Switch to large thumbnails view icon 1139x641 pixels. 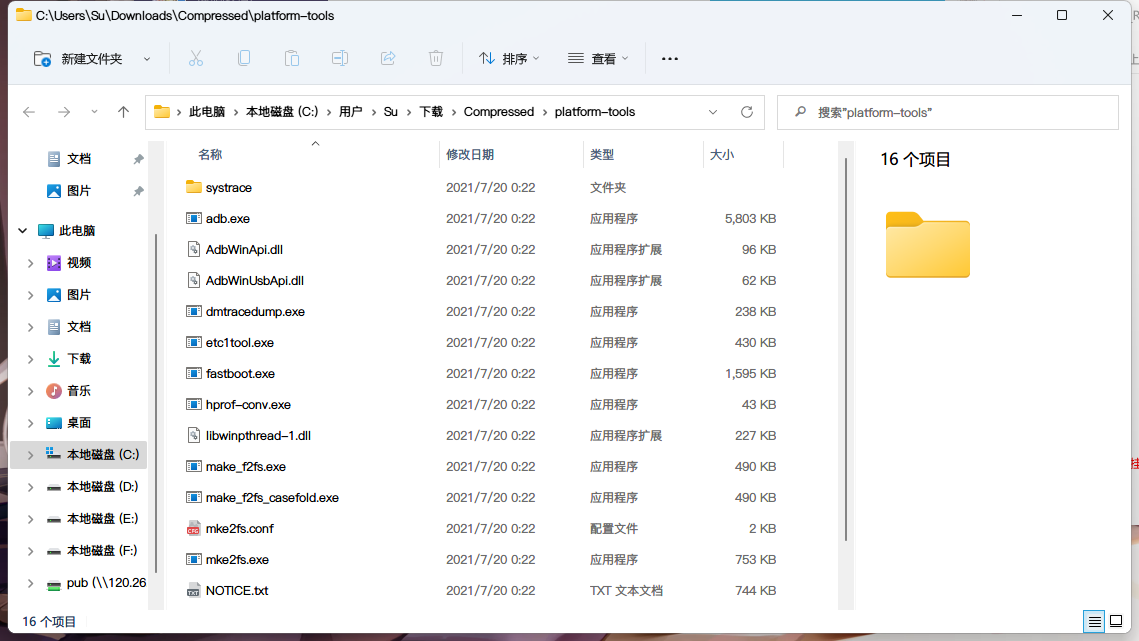click(1116, 621)
